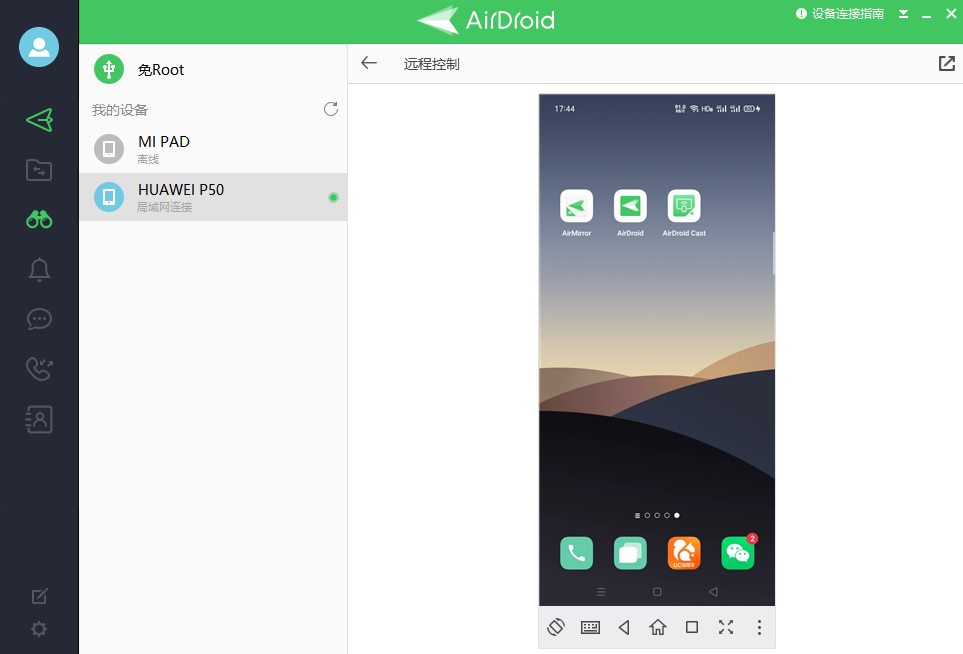Click the green USB 免Root icon
This screenshot has width=963, height=654.
pyautogui.click(x=109, y=69)
